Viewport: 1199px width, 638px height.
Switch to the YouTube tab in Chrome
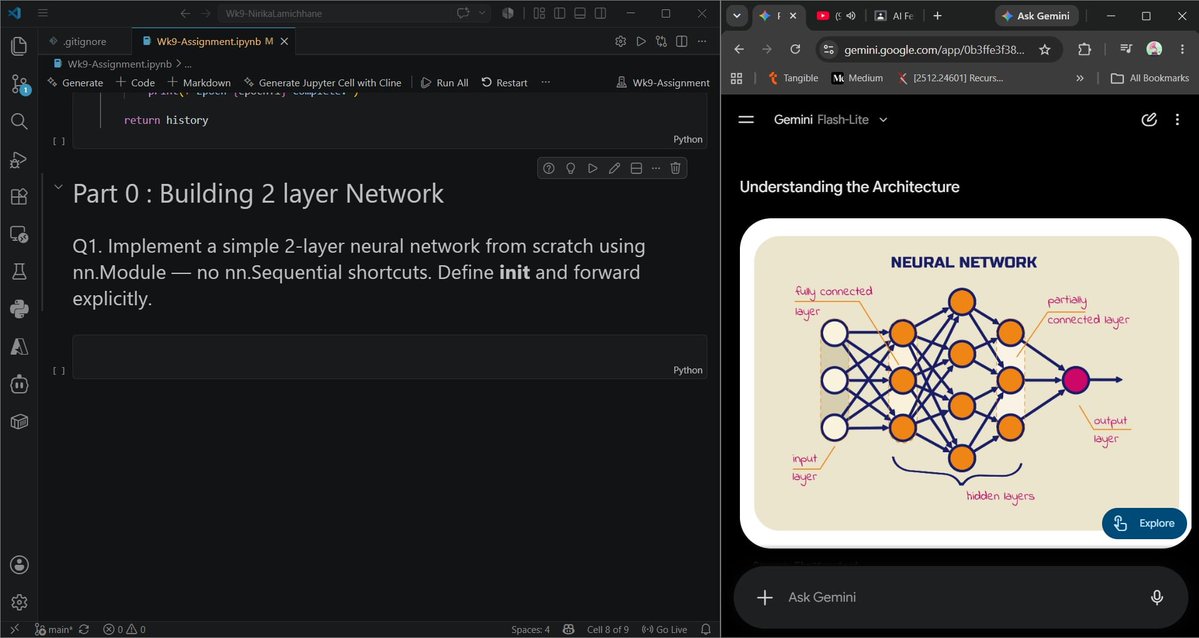835,16
